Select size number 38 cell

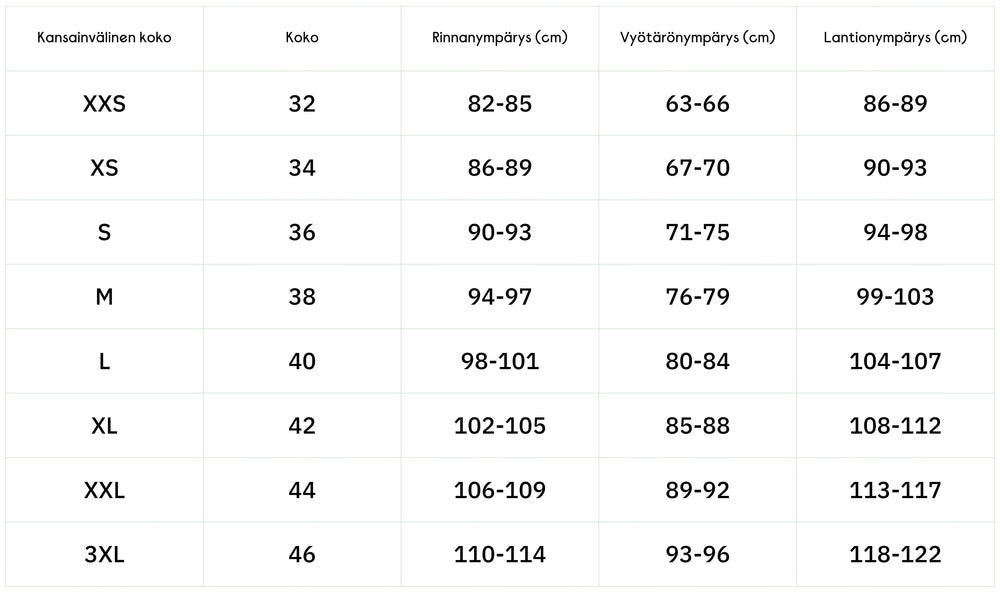pos(302,297)
